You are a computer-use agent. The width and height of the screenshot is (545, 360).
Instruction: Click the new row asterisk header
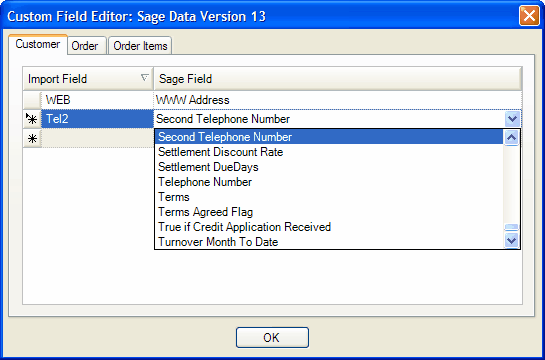pos(32,139)
